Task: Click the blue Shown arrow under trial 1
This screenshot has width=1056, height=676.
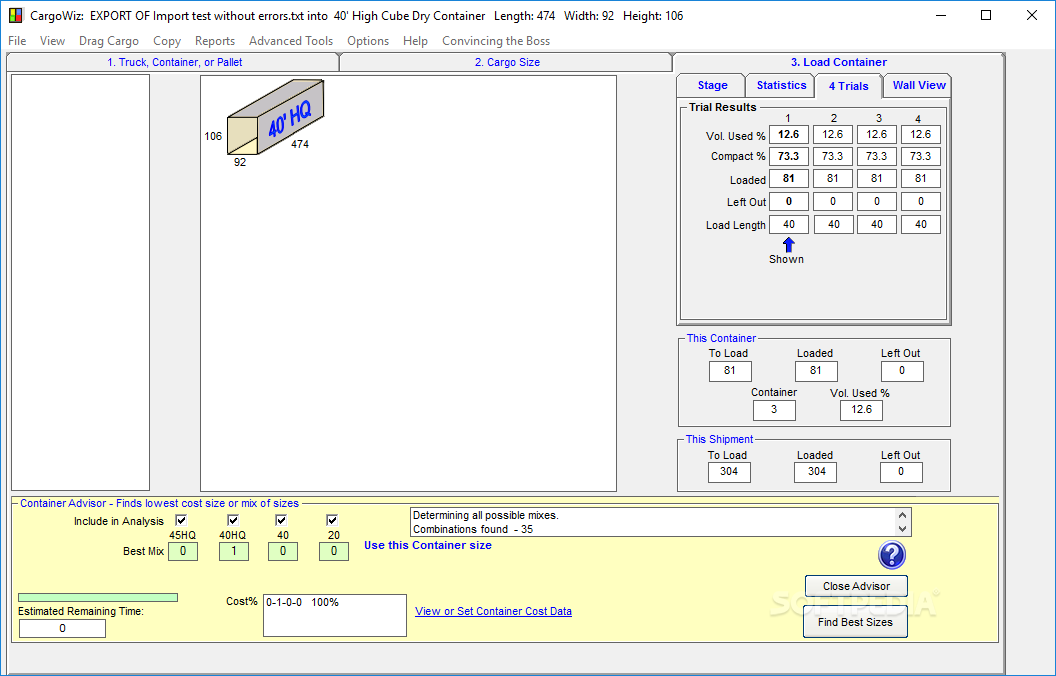Action: (788, 245)
